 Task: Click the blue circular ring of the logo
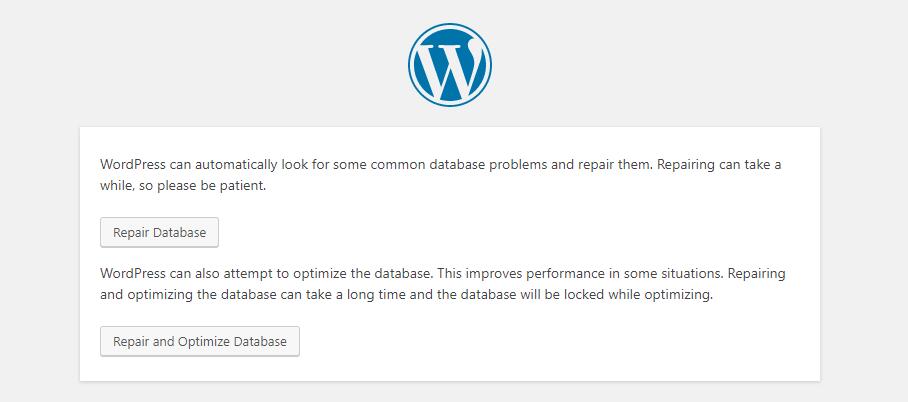click(413, 63)
